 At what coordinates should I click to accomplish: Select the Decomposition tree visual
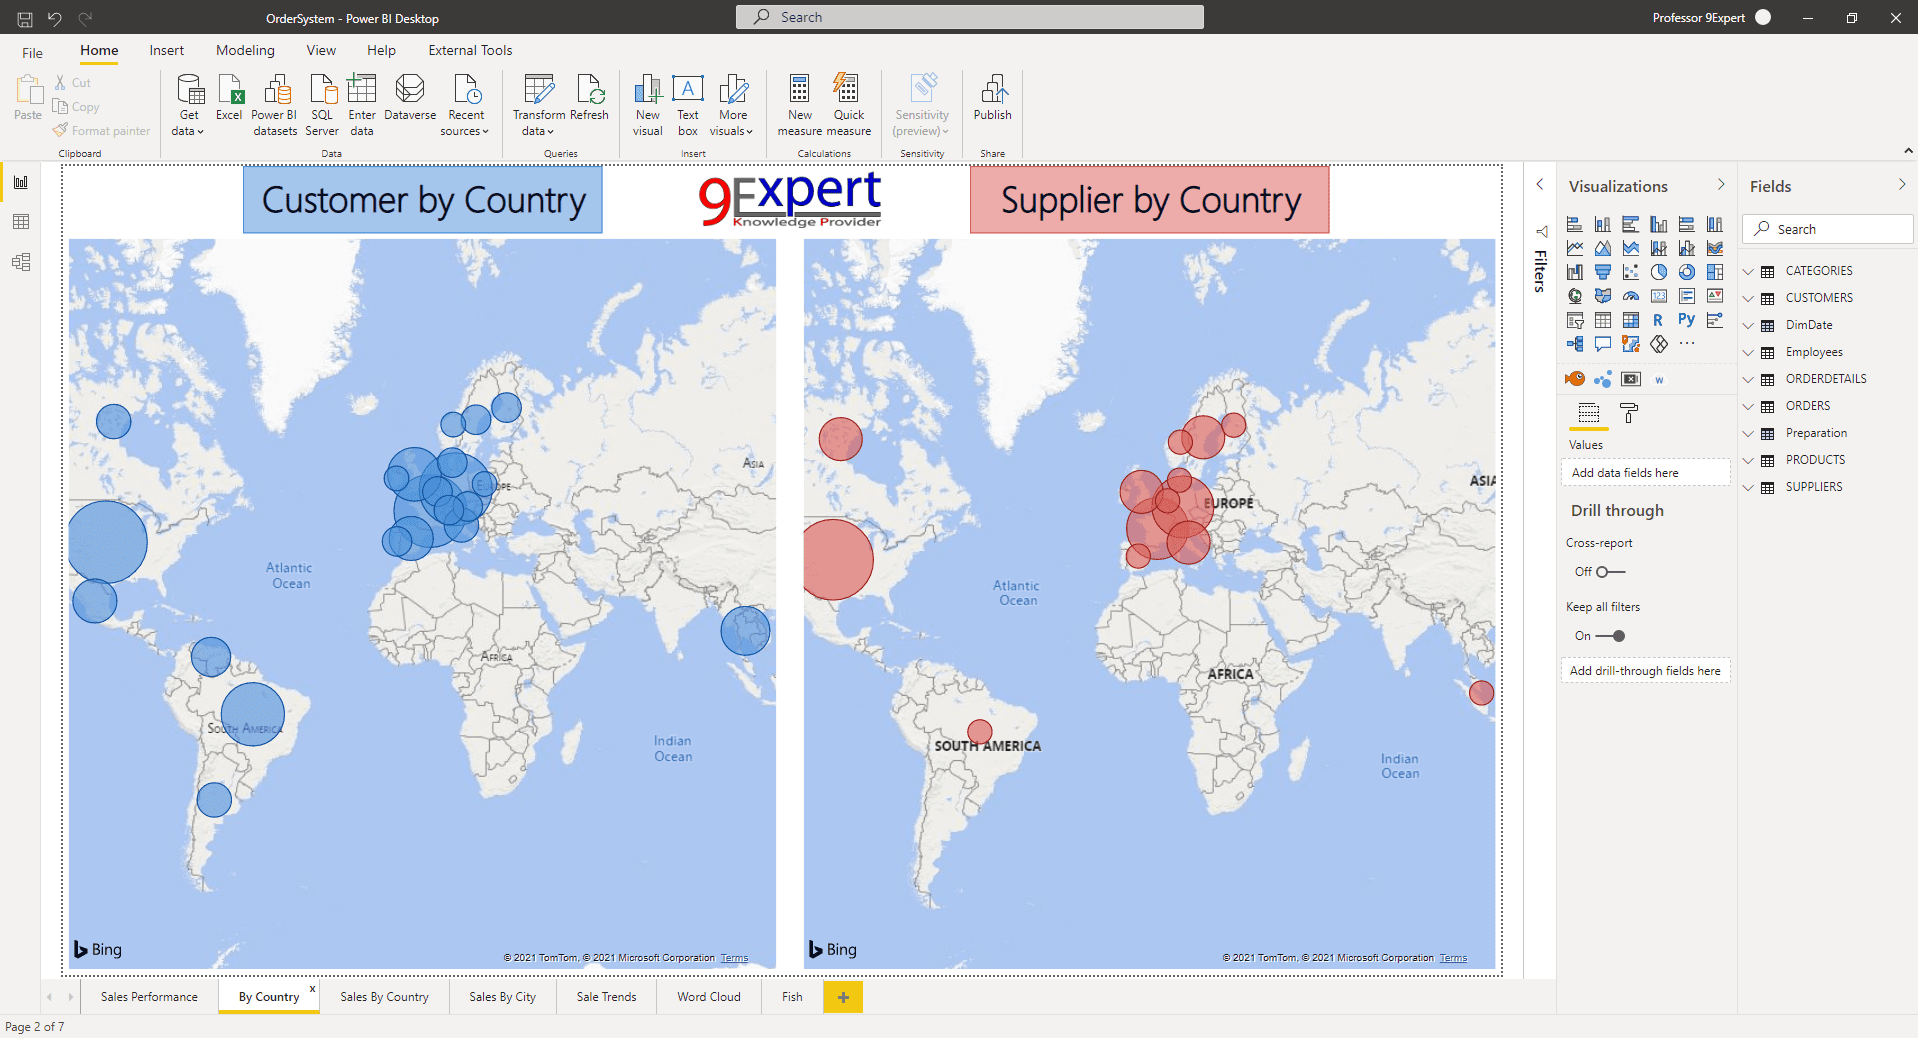pos(1575,344)
